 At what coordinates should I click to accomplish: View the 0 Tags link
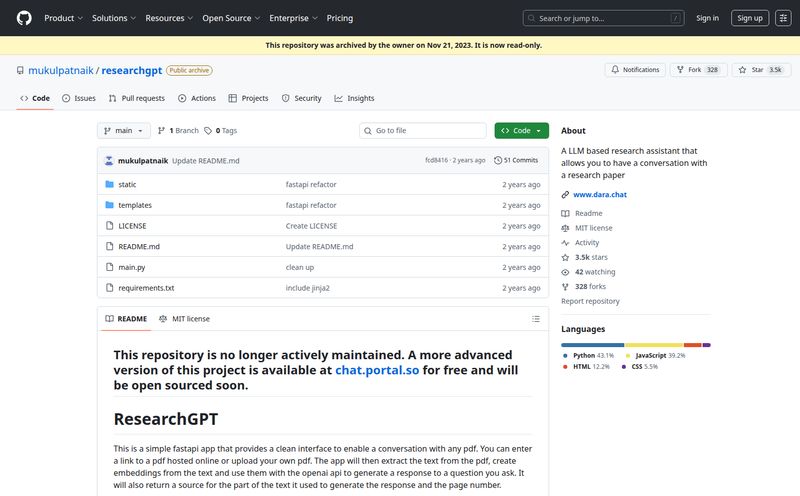tap(220, 131)
